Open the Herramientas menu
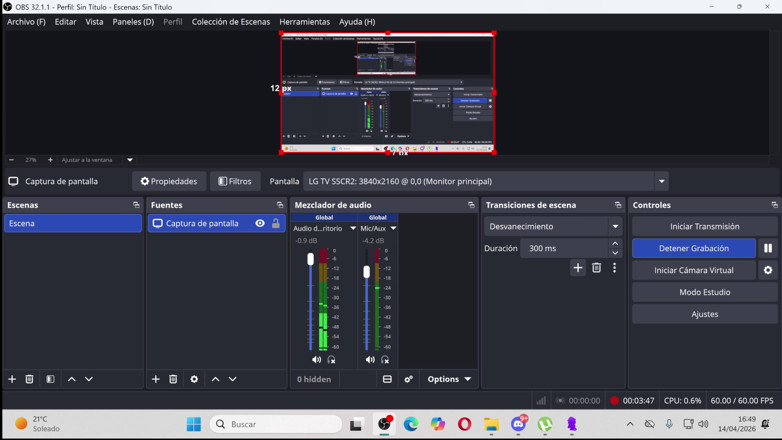This screenshot has width=782, height=440. (304, 22)
